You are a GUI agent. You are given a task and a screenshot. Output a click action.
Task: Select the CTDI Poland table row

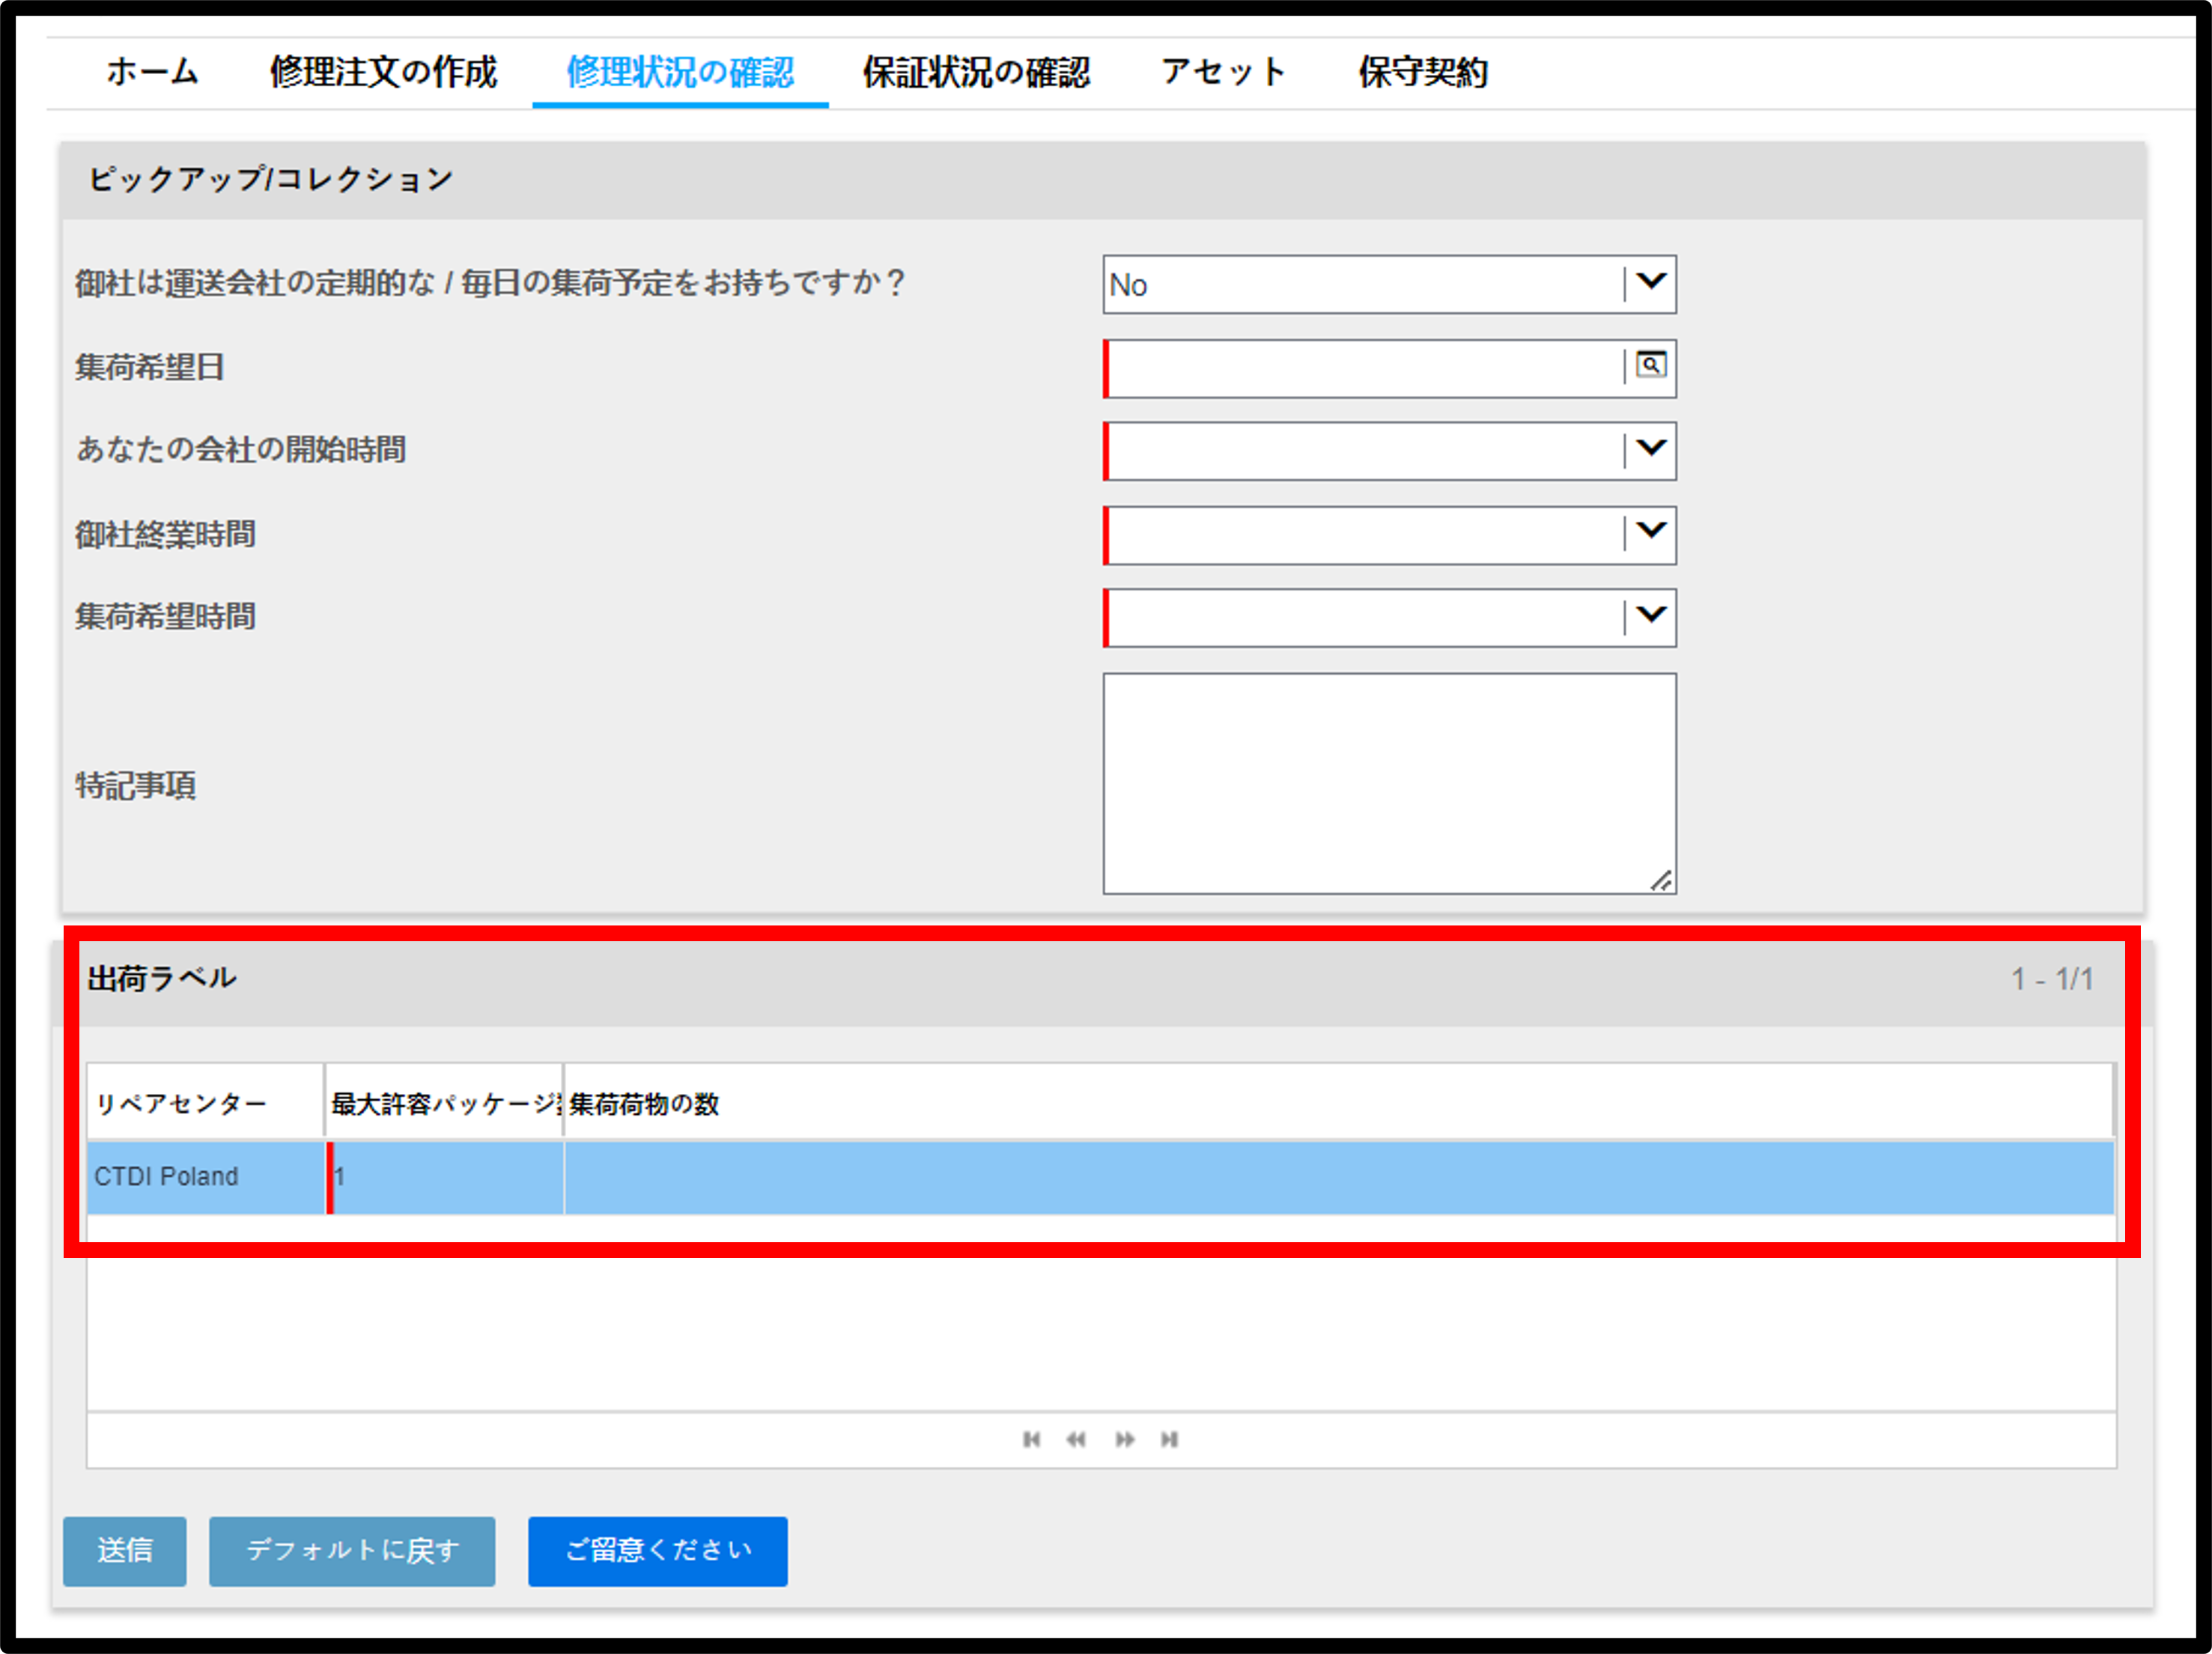click(x=1100, y=1177)
